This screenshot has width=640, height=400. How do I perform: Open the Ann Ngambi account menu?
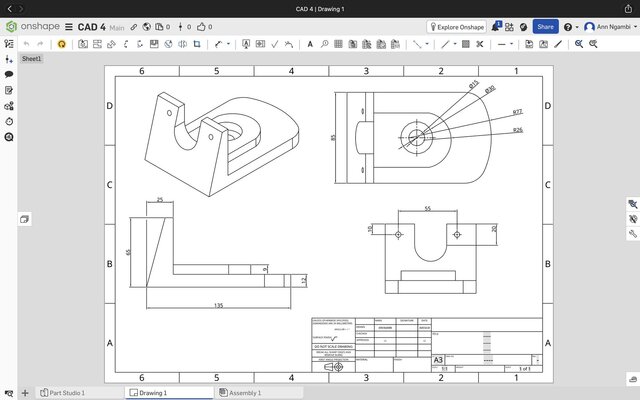point(610,27)
